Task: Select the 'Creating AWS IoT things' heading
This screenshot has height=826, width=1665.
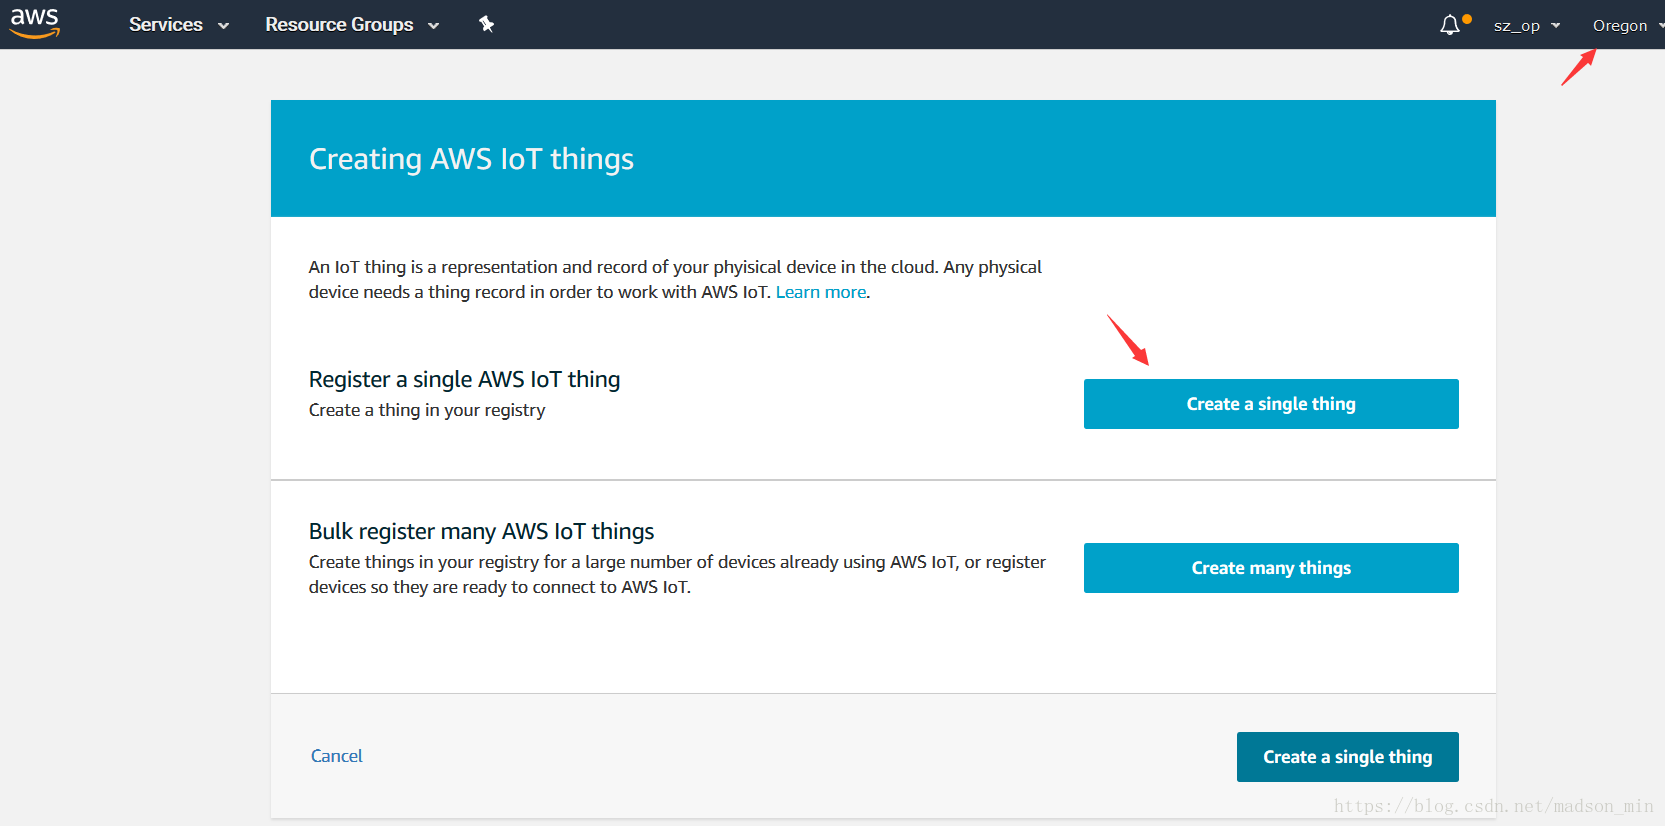Action: [x=471, y=159]
